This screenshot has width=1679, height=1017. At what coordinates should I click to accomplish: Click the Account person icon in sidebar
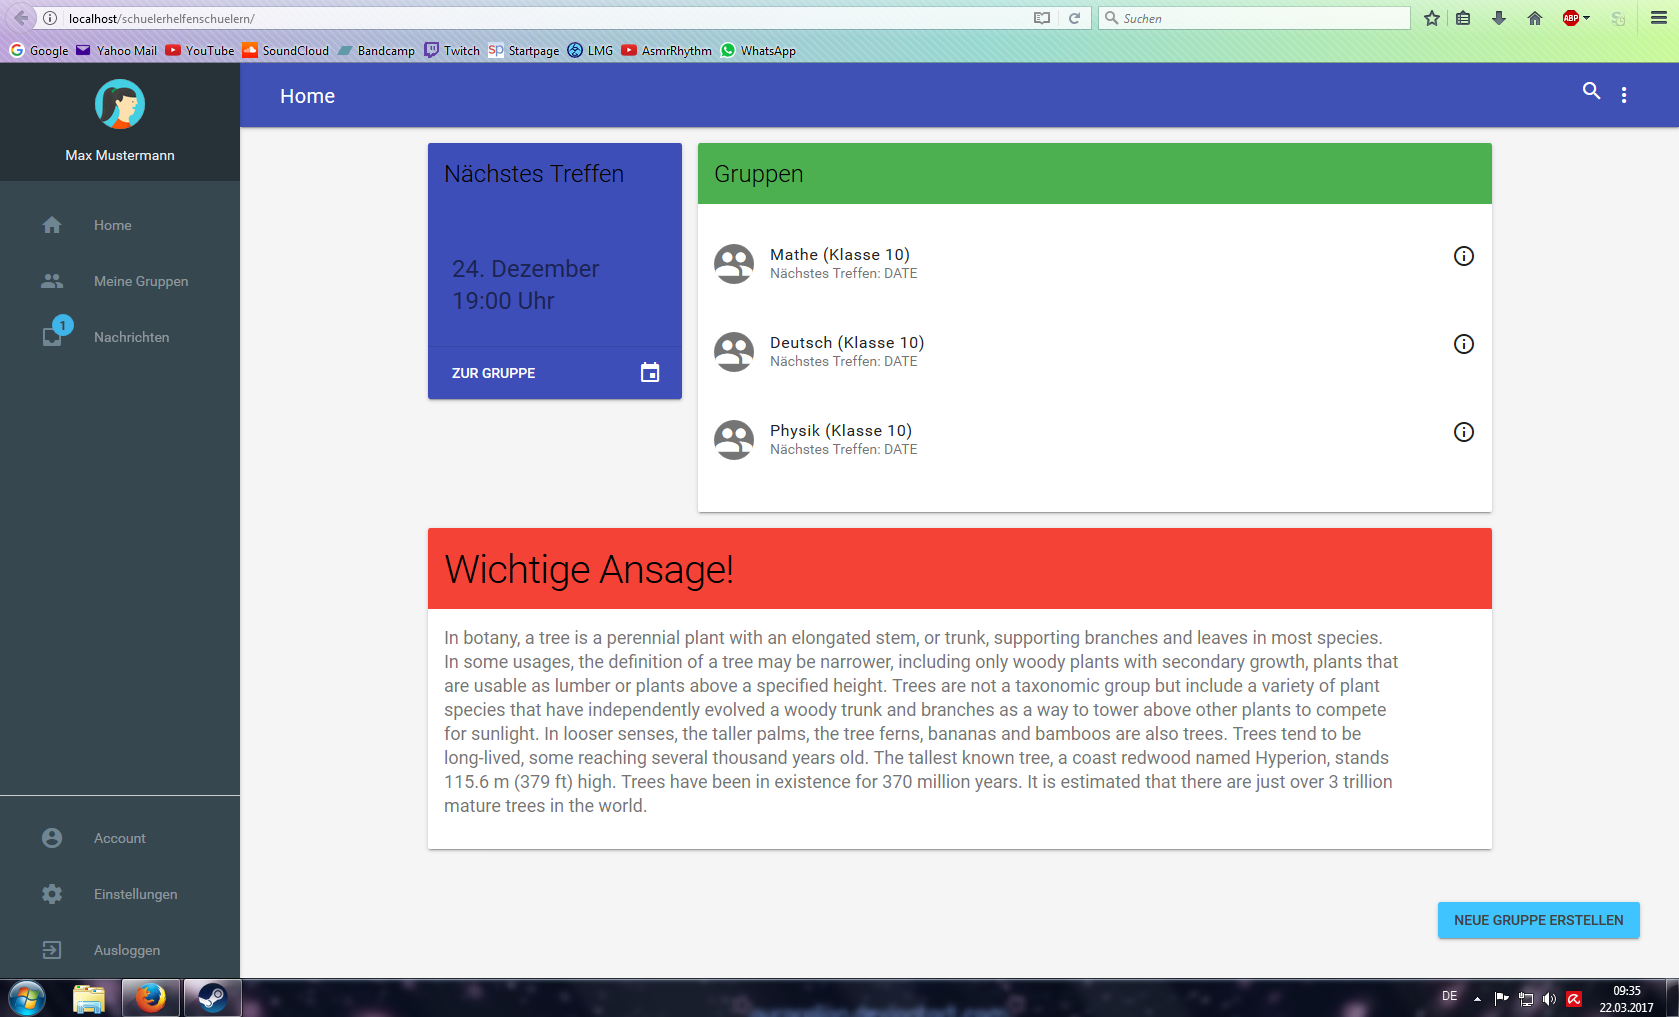tap(52, 838)
